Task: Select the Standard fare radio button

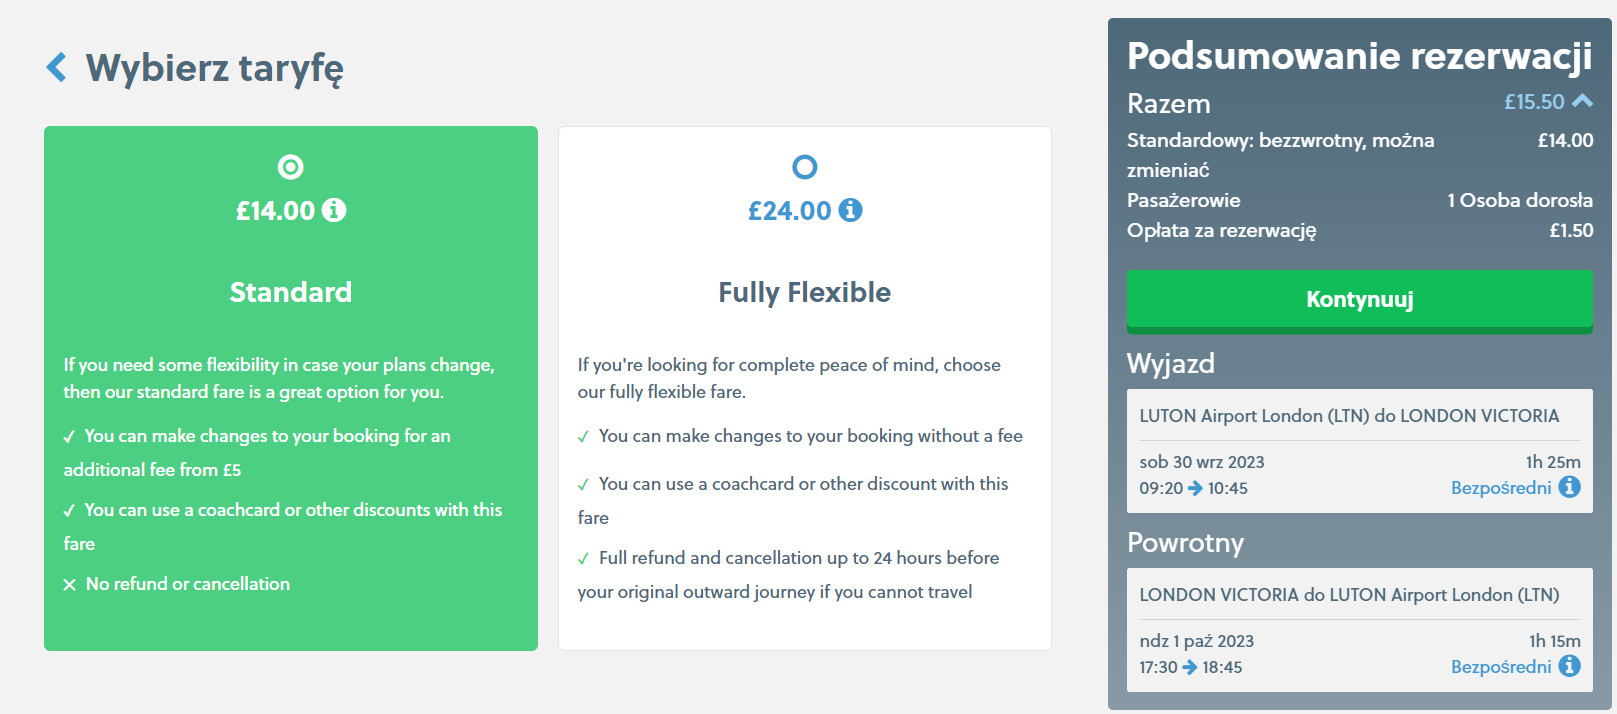Action: click(290, 167)
